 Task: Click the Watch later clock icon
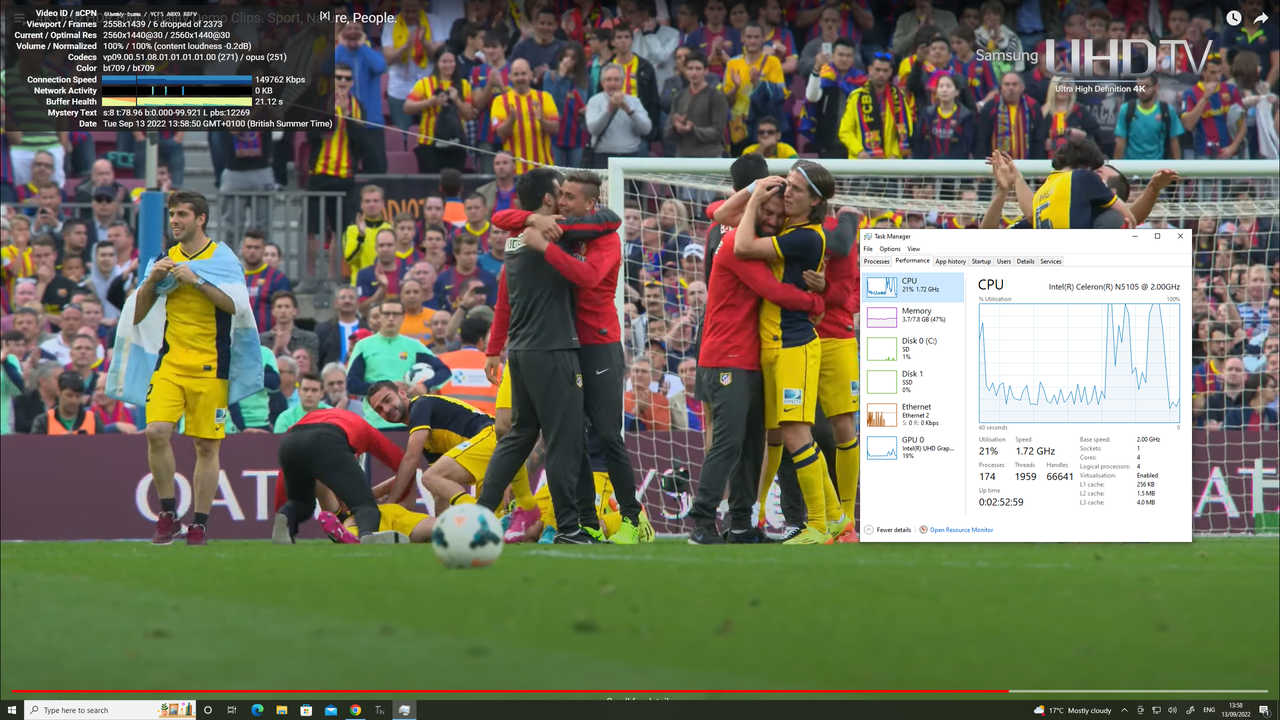(1234, 18)
